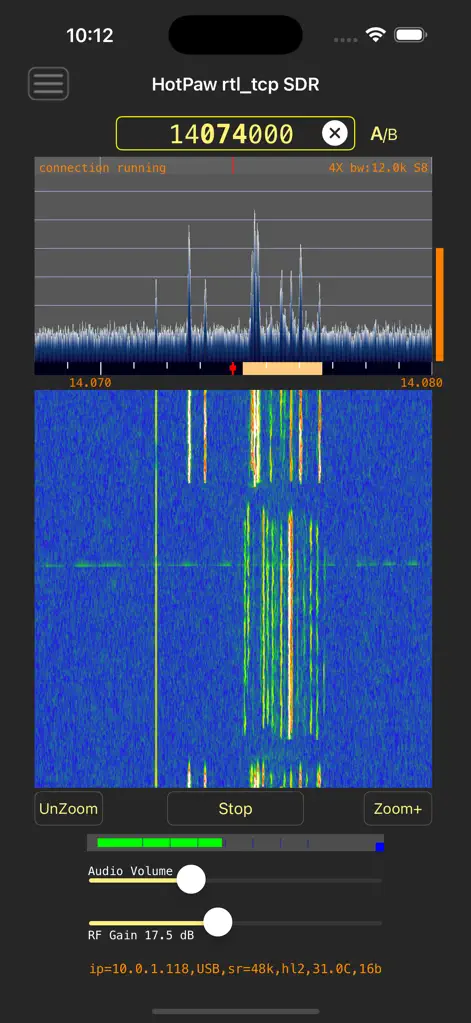Click the 14.080 frequency label
Image resolution: width=471 pixels, height=1023 pixels.
(x=421, y=383)
